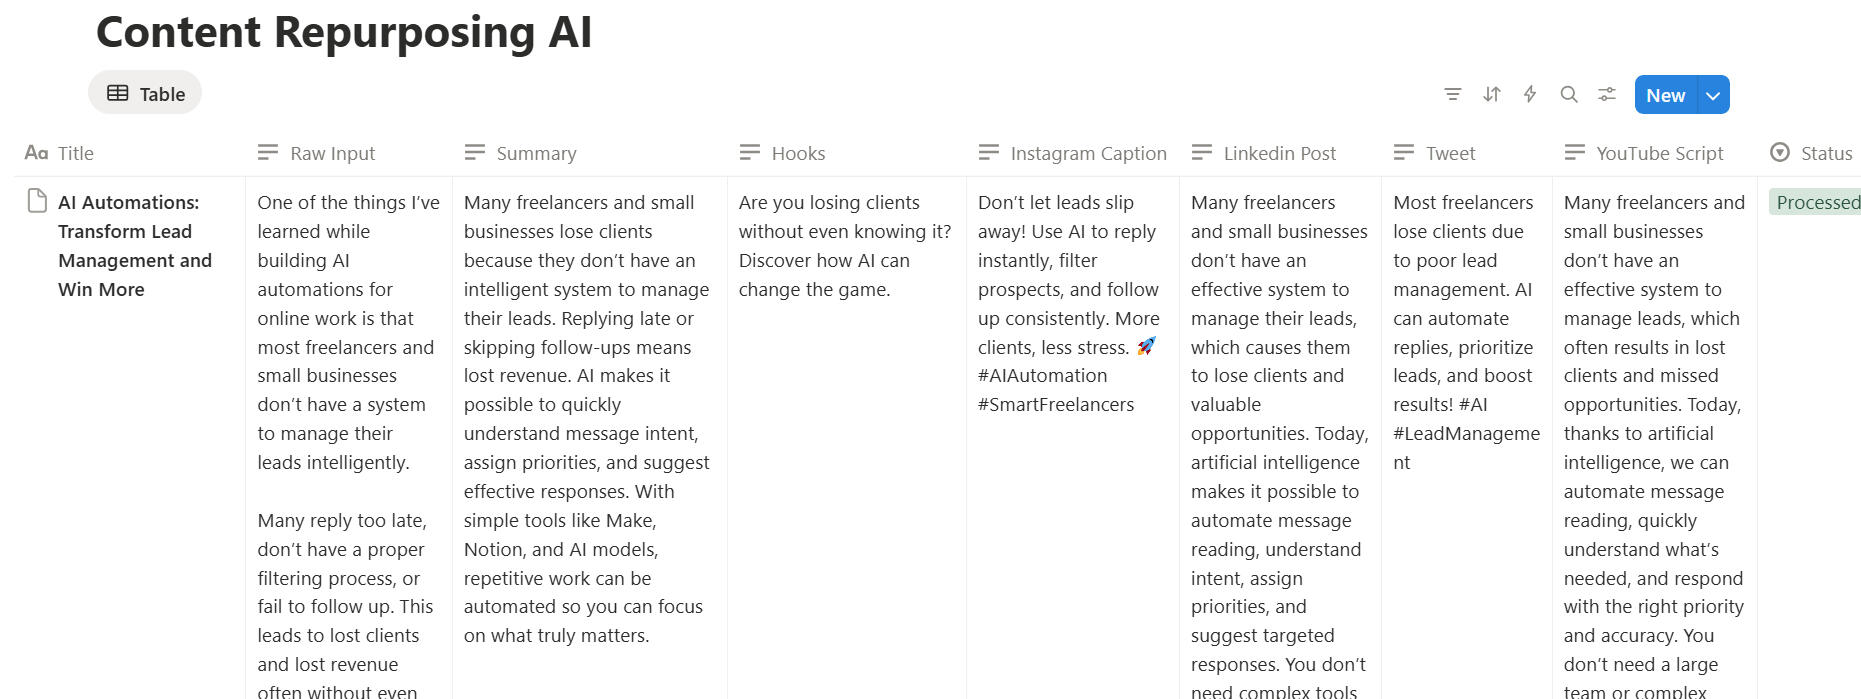Image resolution: width=1861 pixels, height=699 pixels.
Task: Click the New button to add entry
Action: [x=1665, y=95]
